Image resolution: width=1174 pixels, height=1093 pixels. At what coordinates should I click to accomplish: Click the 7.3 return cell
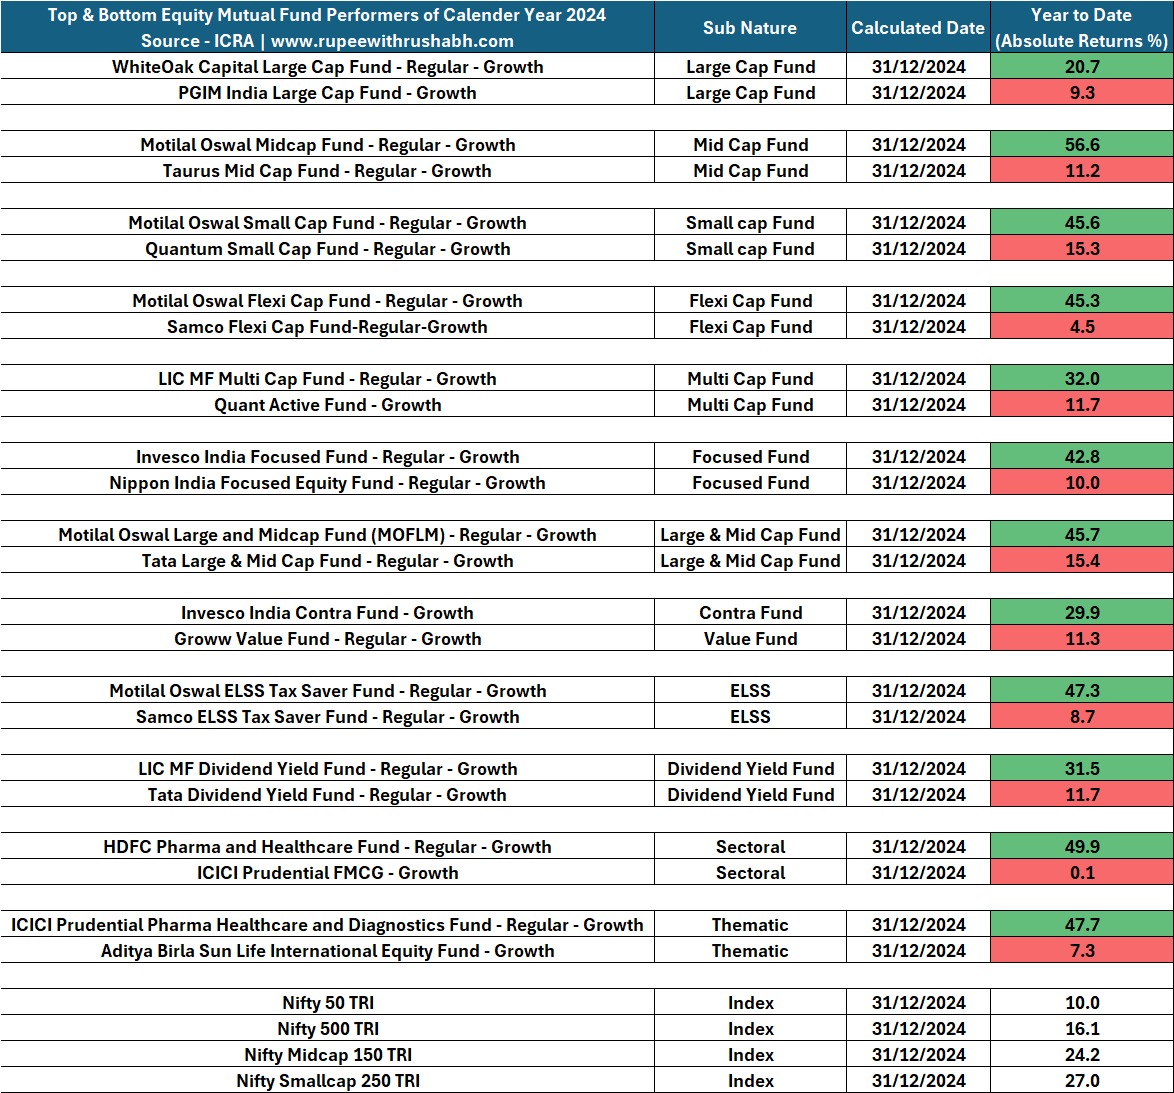1082,951
